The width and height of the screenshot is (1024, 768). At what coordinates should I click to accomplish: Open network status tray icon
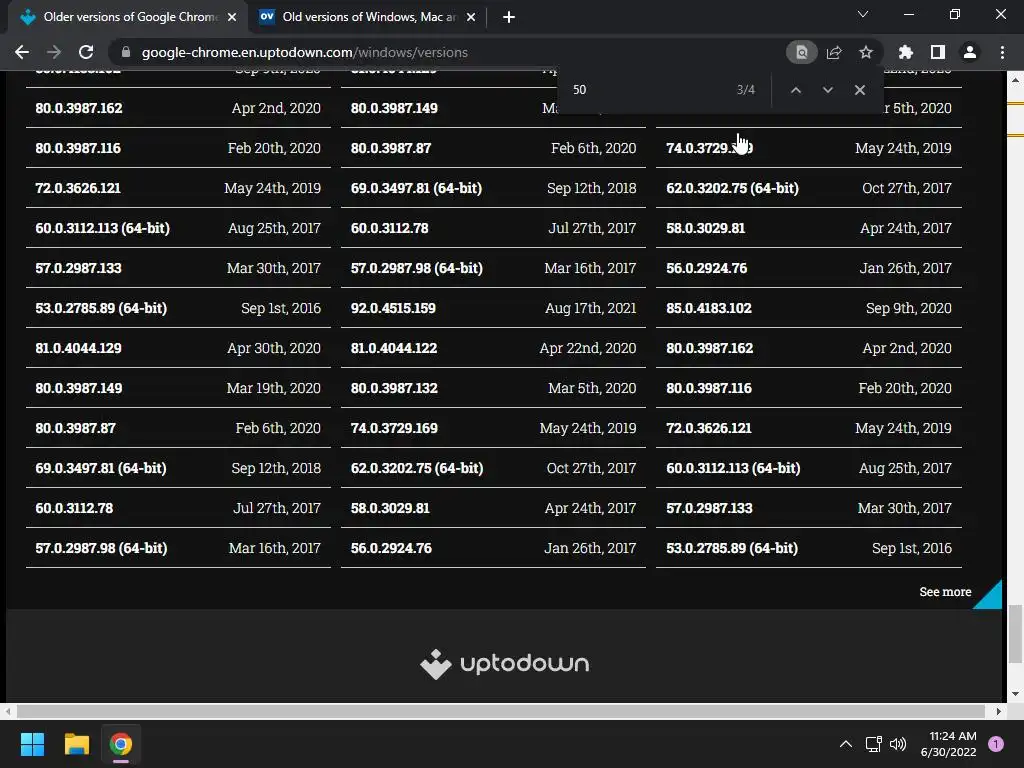click(x=873, y=744)
